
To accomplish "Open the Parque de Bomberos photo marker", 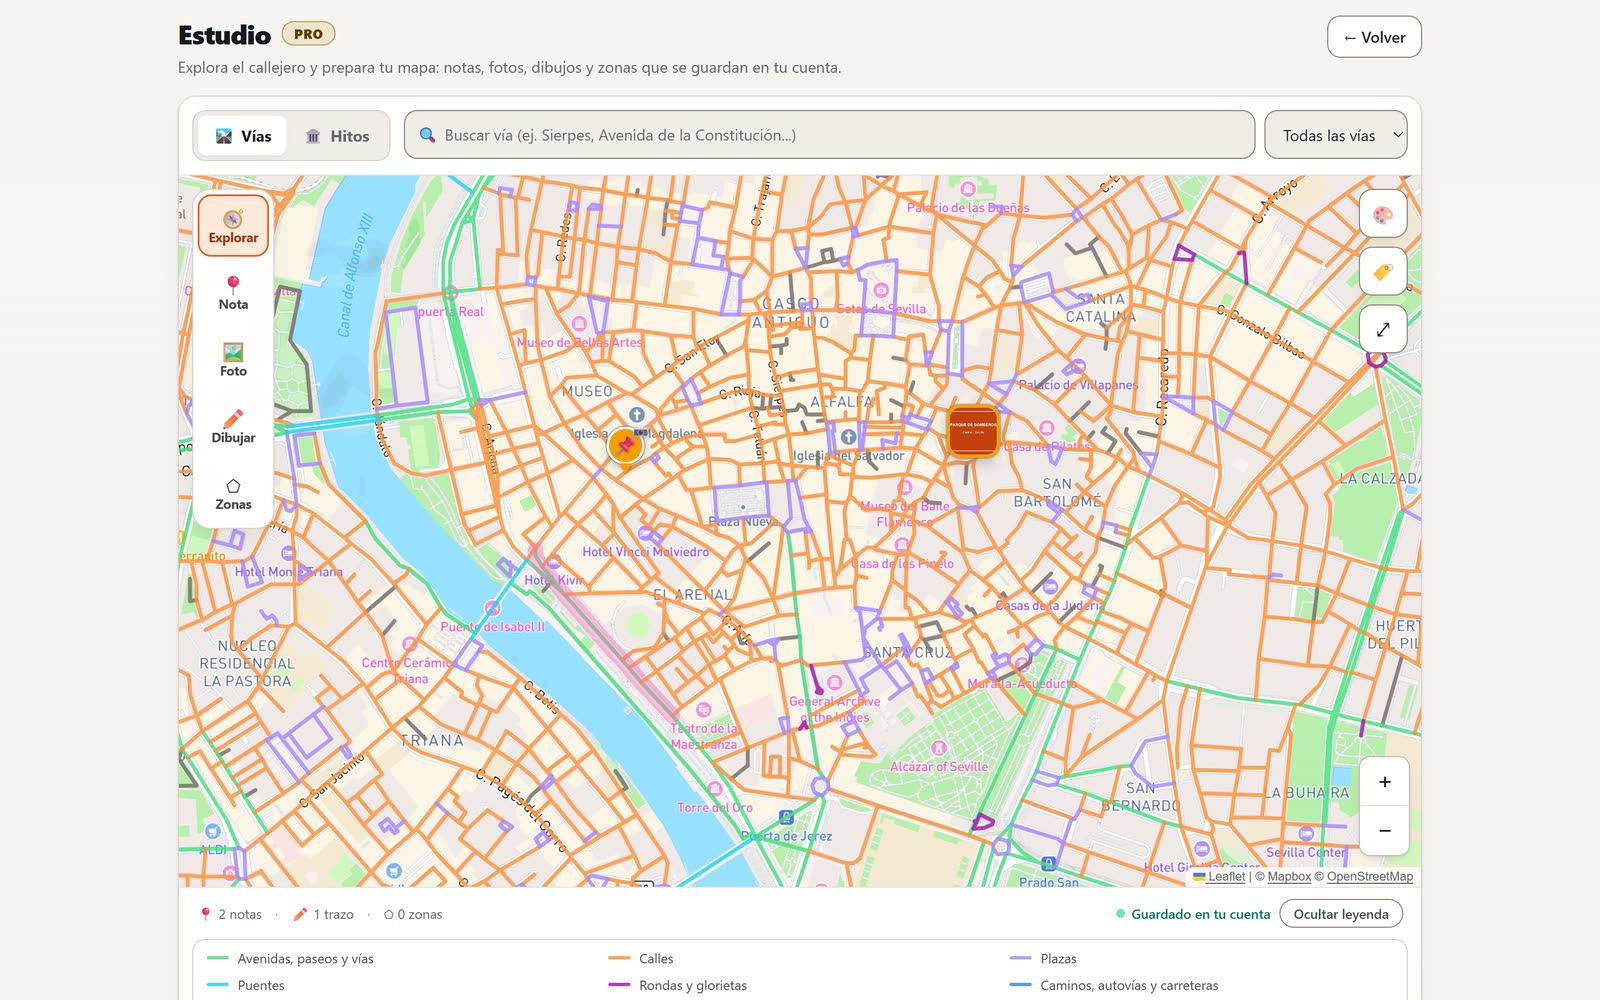I will tap(973, 431).
